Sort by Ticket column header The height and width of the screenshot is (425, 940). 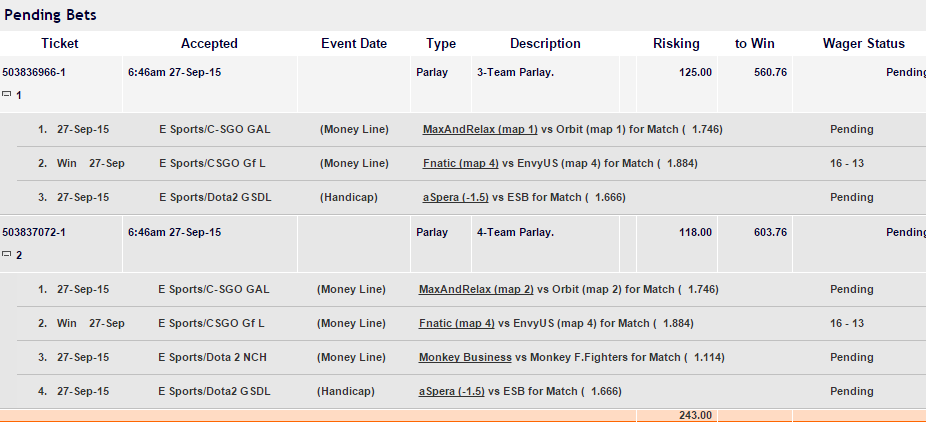click(60, 44)
